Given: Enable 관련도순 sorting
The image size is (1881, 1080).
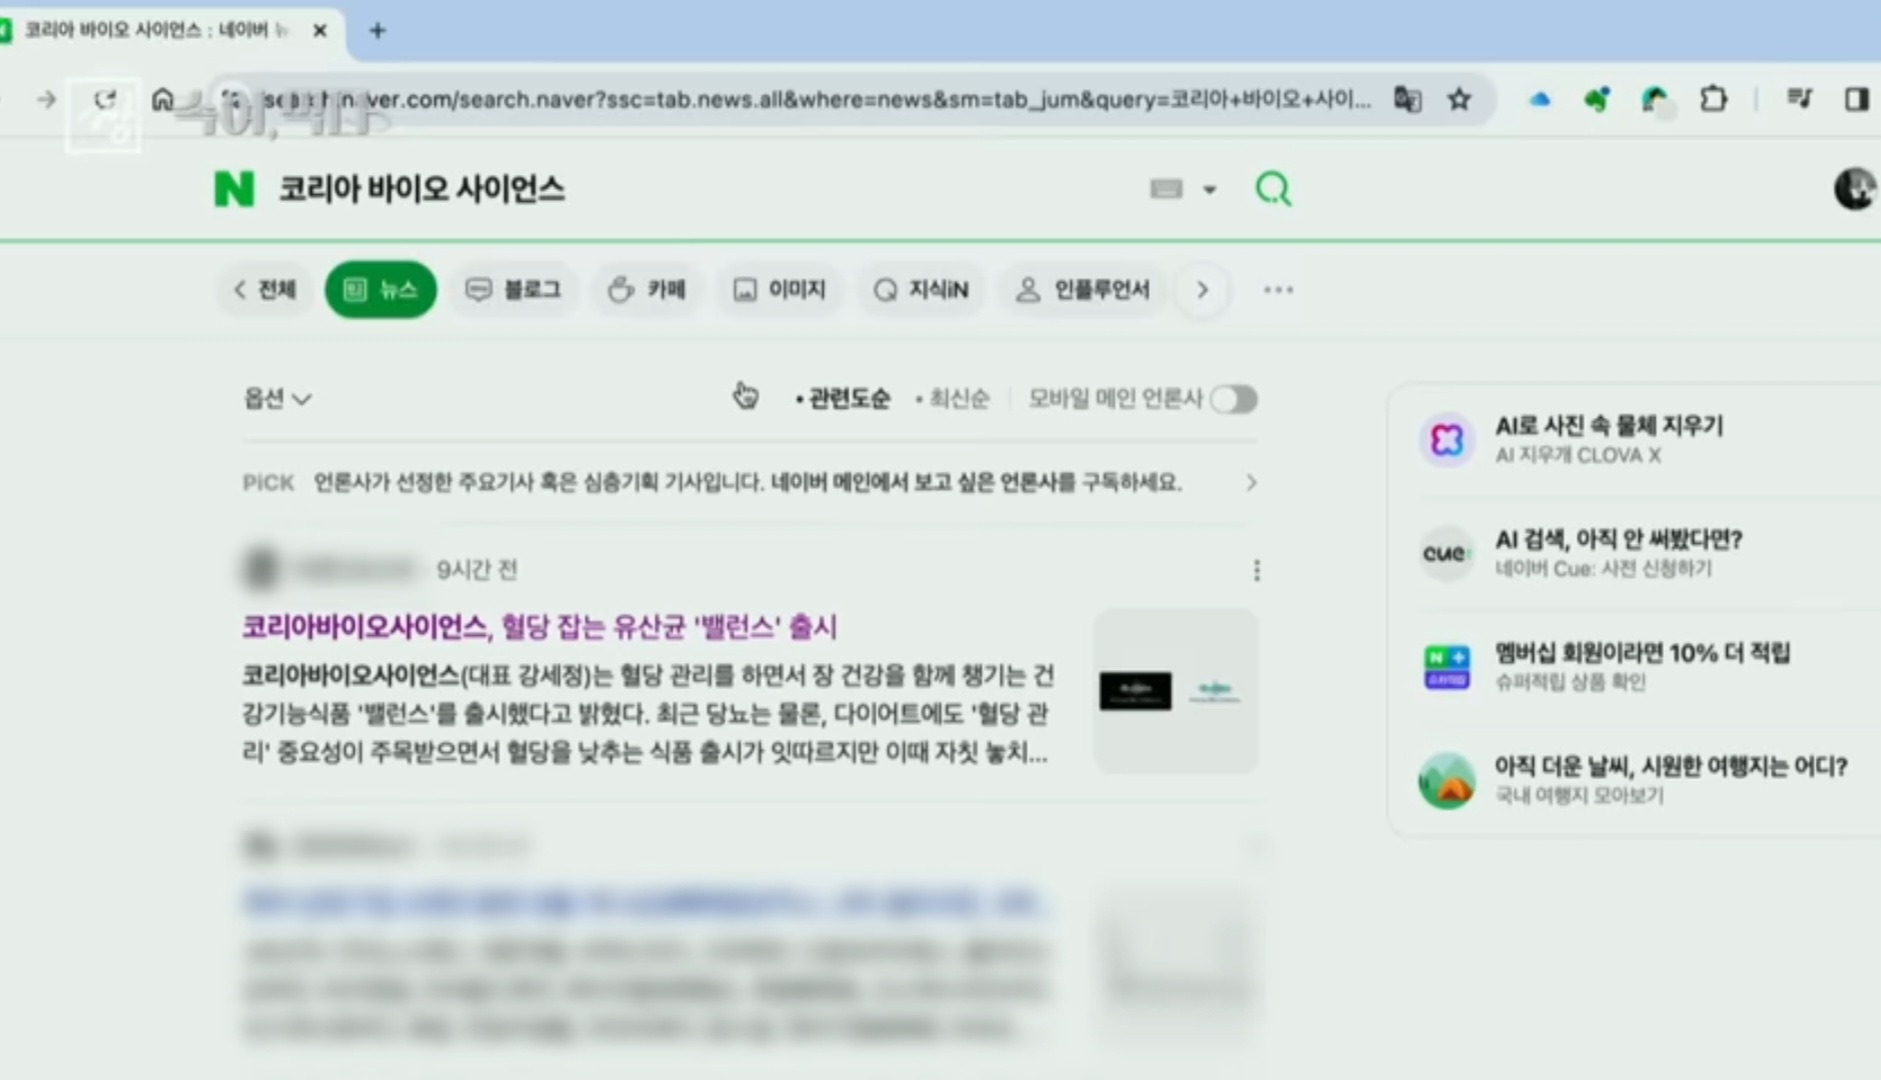Looking at the screenshot, I should [851, 398].
